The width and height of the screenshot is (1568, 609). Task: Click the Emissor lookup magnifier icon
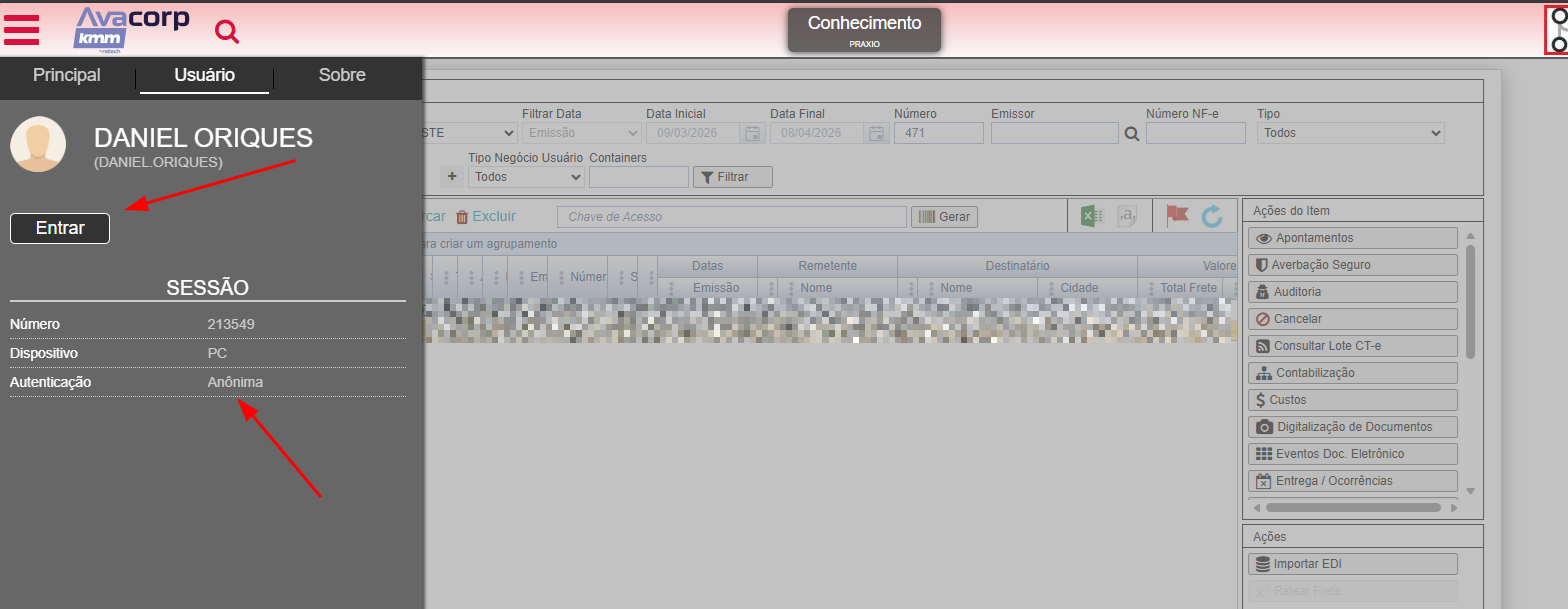coord(1132,134)
